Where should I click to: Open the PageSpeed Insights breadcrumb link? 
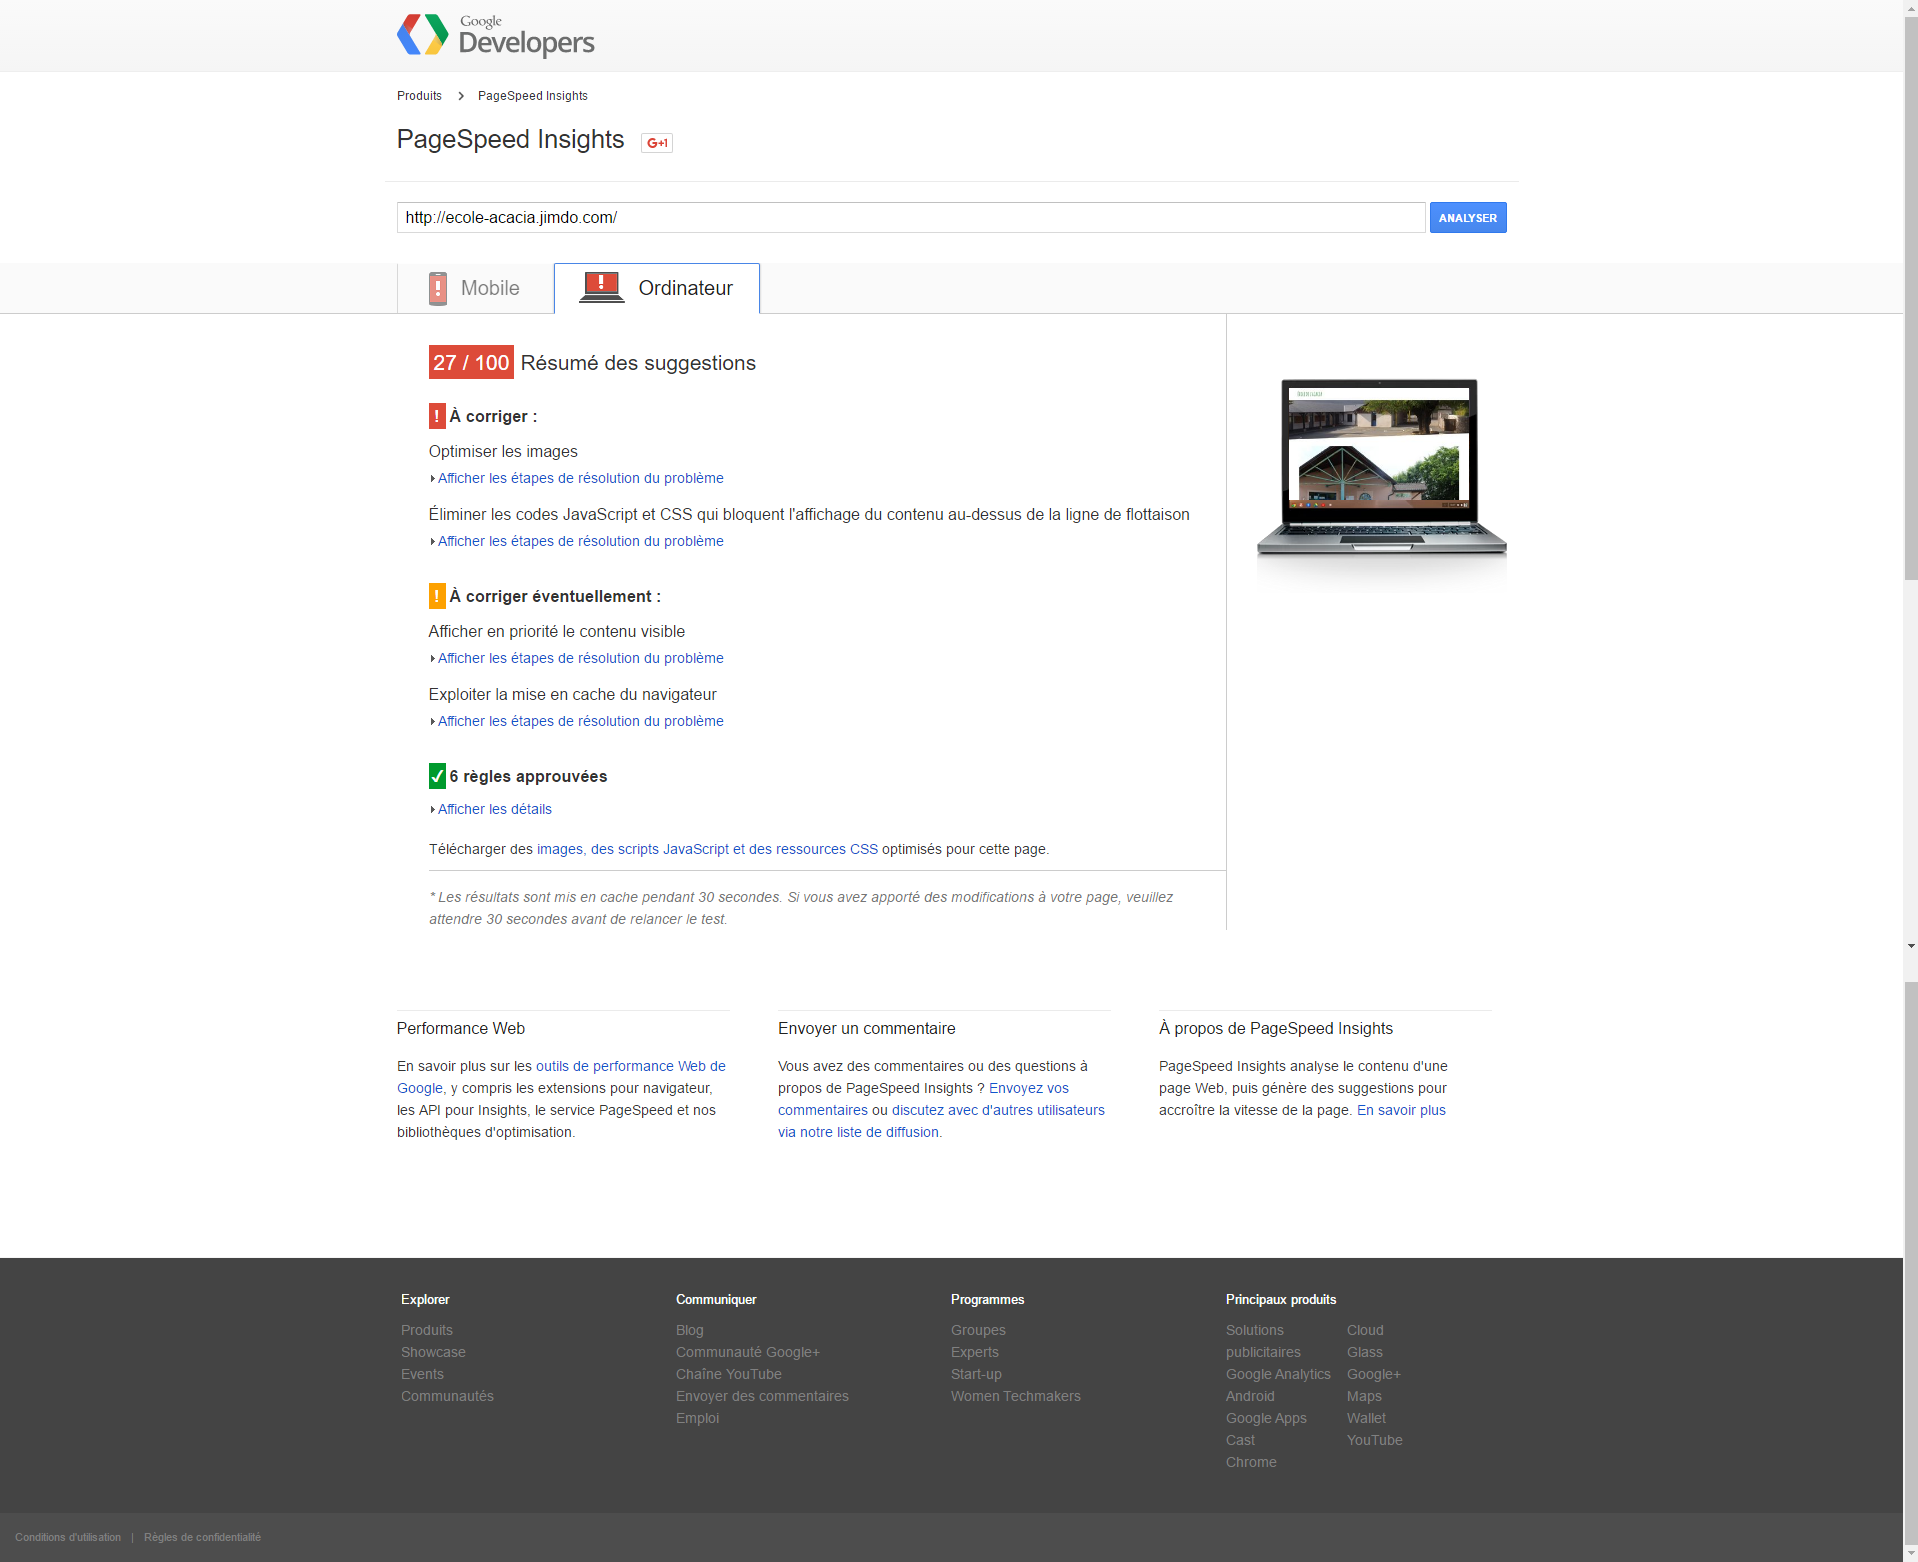[533, 96]
